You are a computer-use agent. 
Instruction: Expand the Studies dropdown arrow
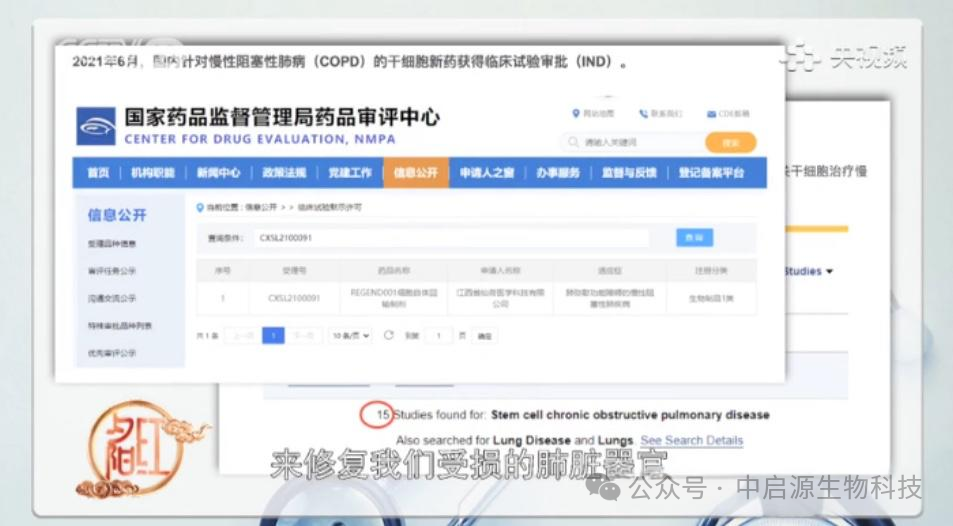click(829, 272)
